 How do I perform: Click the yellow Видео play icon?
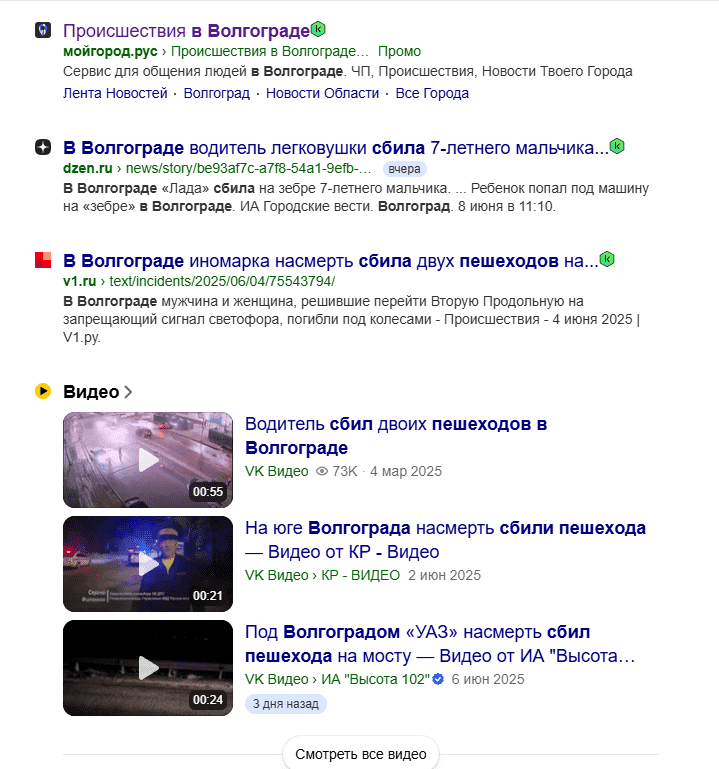pyautogui.click(x=43, y=391)
